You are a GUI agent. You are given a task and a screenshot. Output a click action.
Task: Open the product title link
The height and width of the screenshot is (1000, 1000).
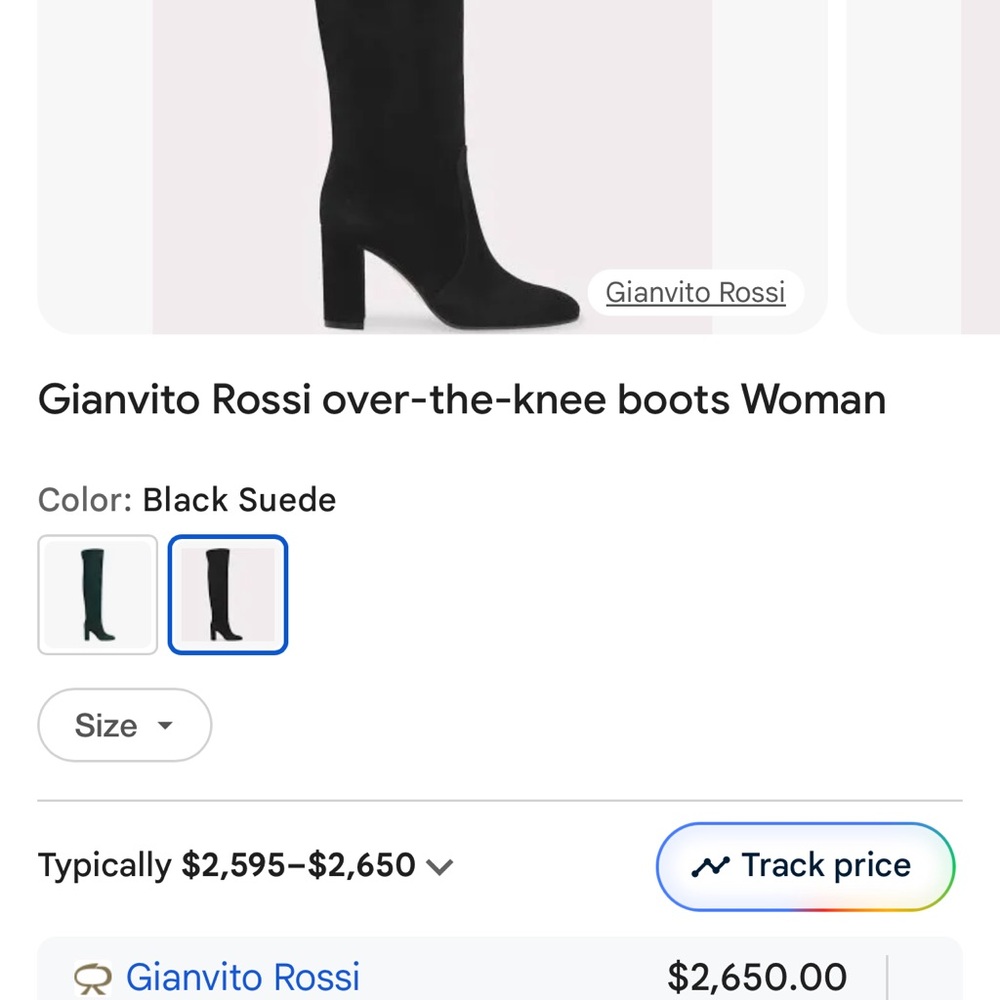461,399
